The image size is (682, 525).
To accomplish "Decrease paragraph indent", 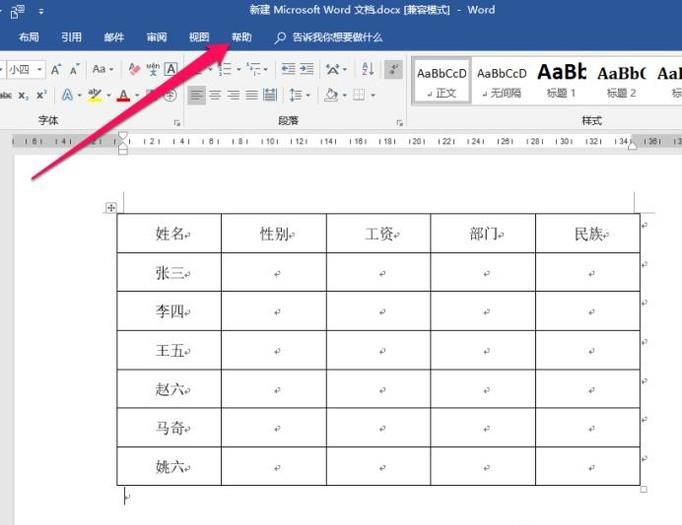I will click(x=288, y=69).
